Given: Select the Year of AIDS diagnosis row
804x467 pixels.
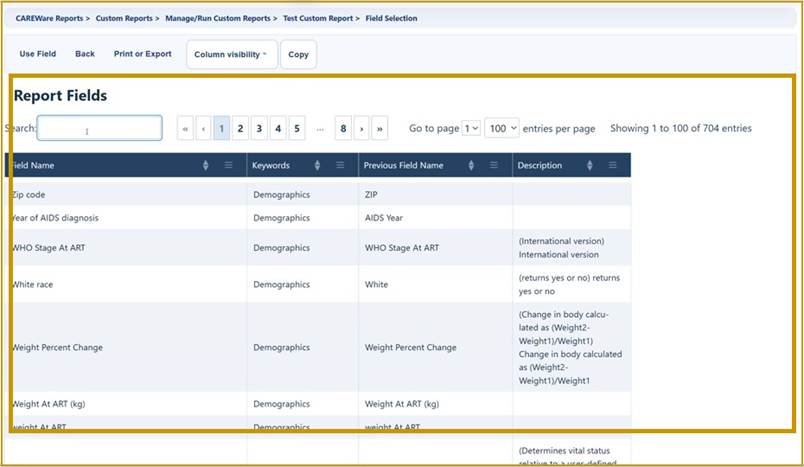Looking at the screenshot, I should (x=318, y=218).
